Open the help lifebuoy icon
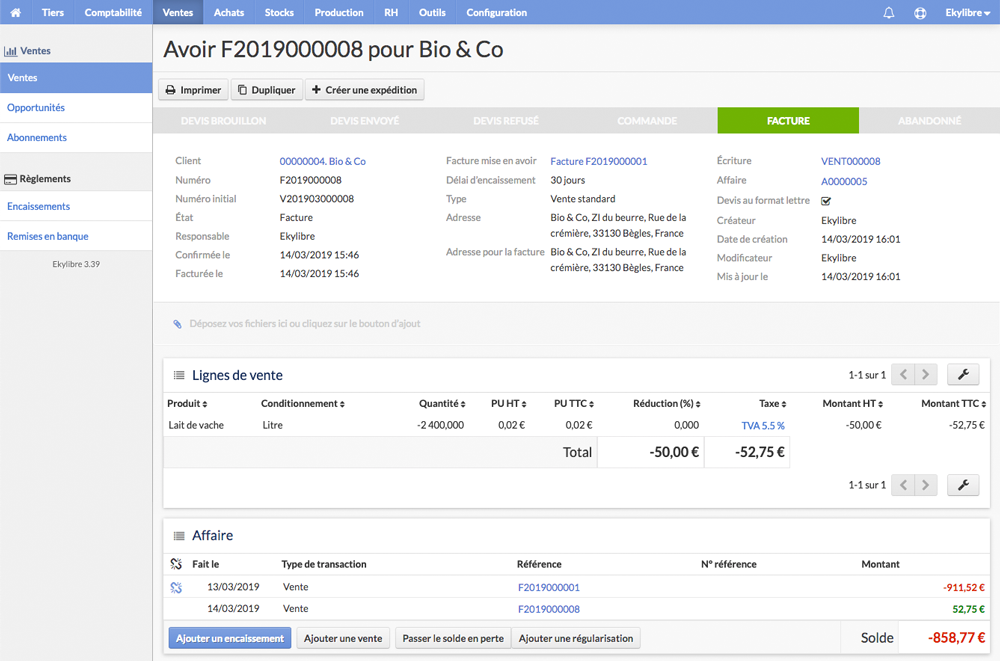 [x=920, y=12]
